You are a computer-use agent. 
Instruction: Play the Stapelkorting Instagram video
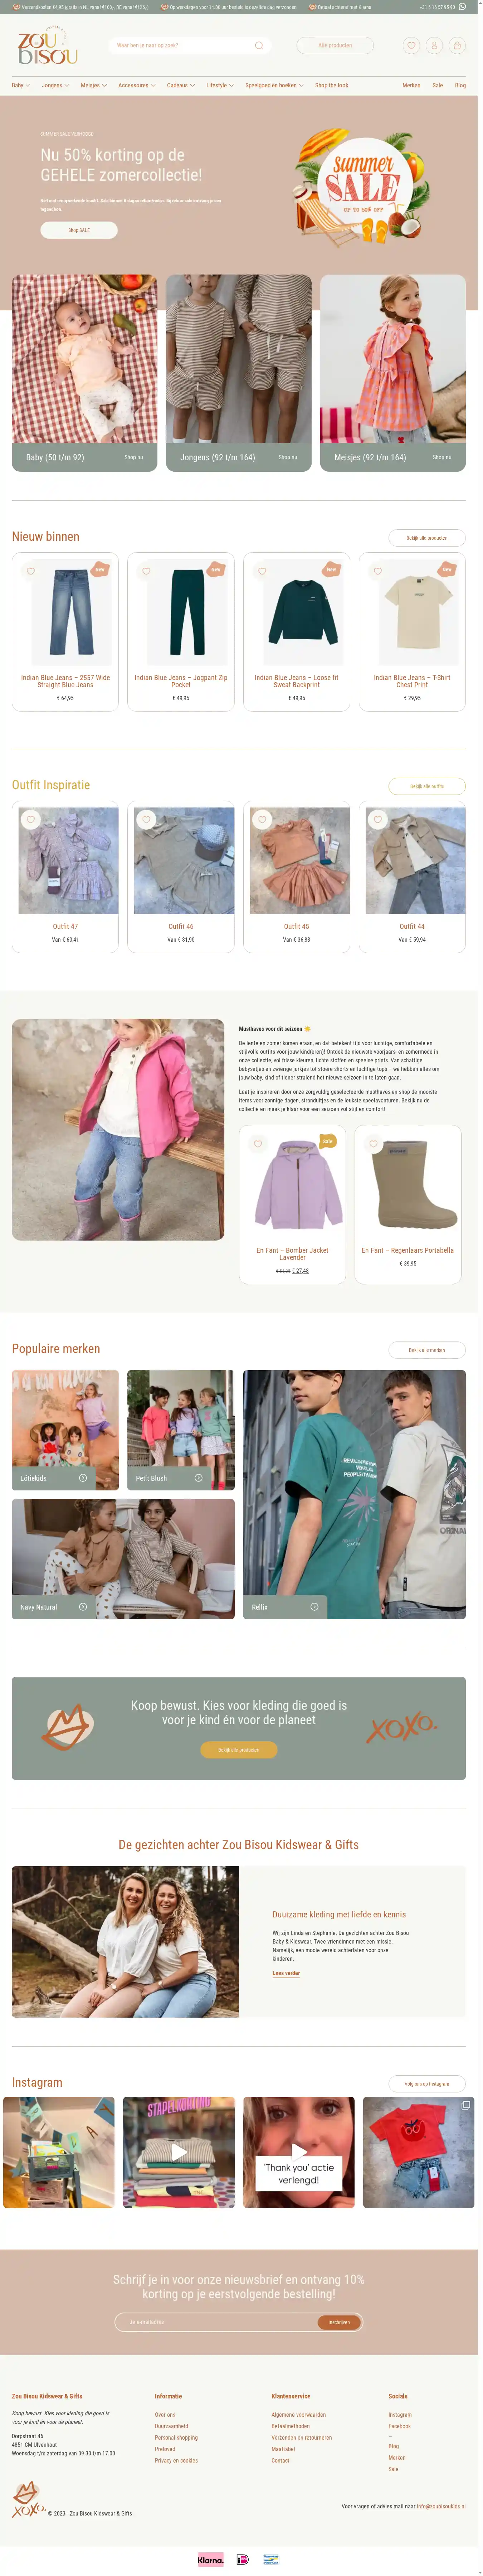[179, 2152]
